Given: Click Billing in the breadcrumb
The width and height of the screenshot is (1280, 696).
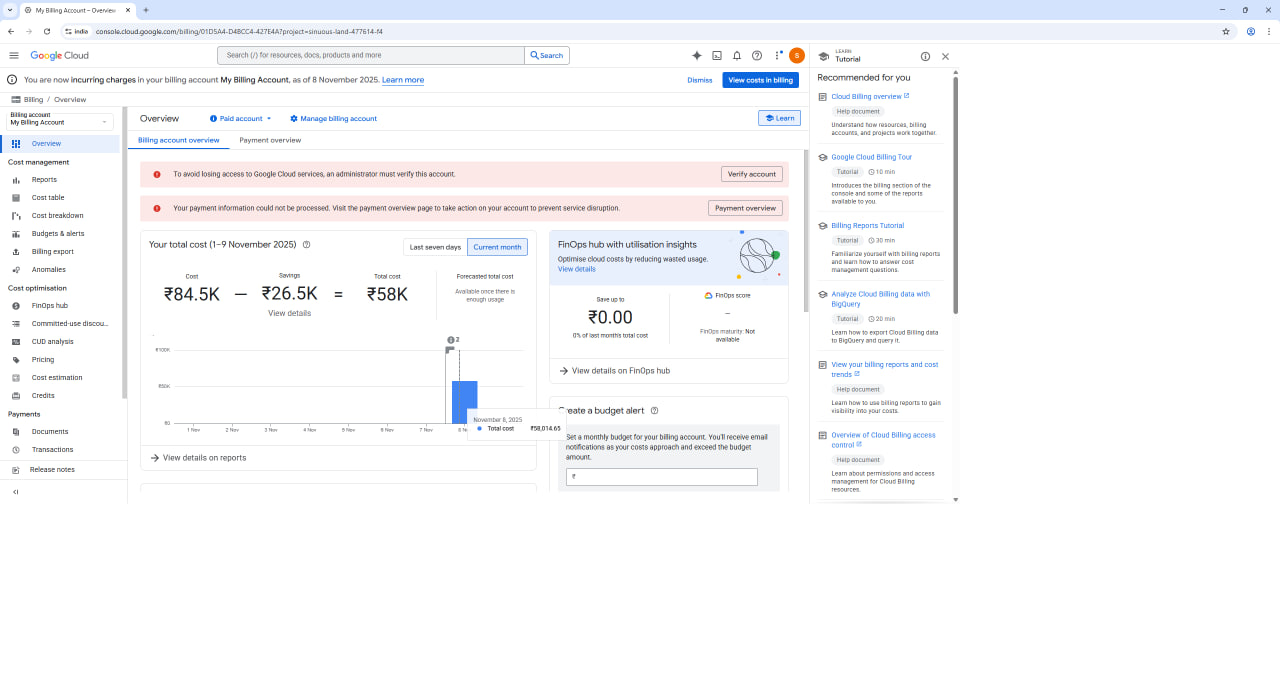Looking at the screenshot, I should coord(34,100).
